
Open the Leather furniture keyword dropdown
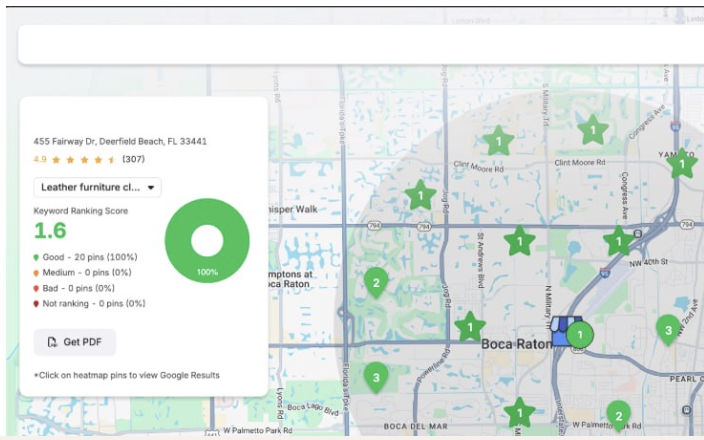point(97,187)
